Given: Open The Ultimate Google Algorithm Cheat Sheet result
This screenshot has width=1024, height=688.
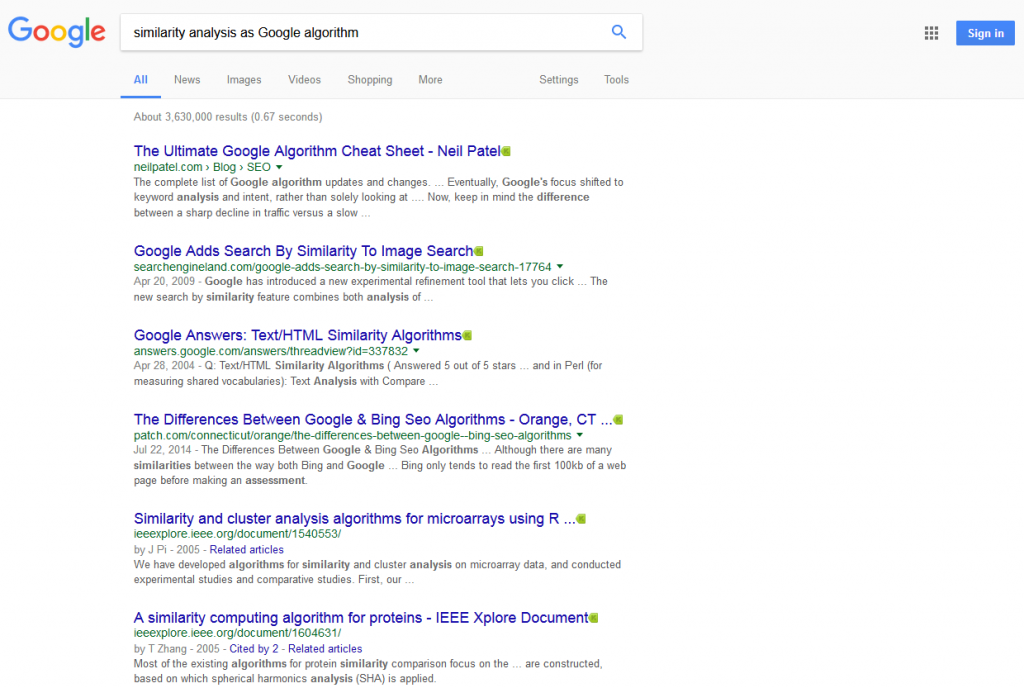Looking at the screenshot, I should tap(317, 151).
